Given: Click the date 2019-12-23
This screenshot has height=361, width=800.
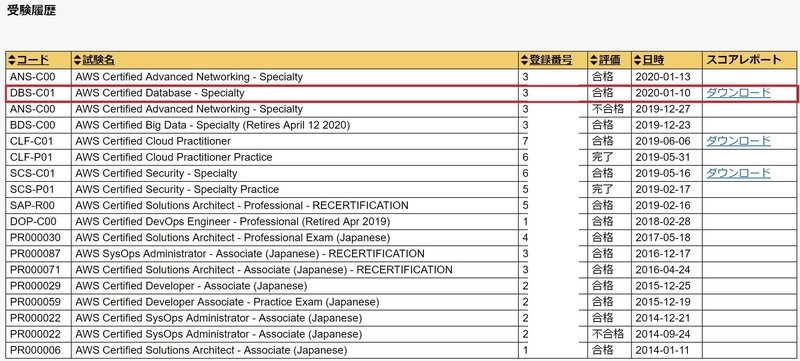Looking at the screenshot, I should (x=663, y=125).
